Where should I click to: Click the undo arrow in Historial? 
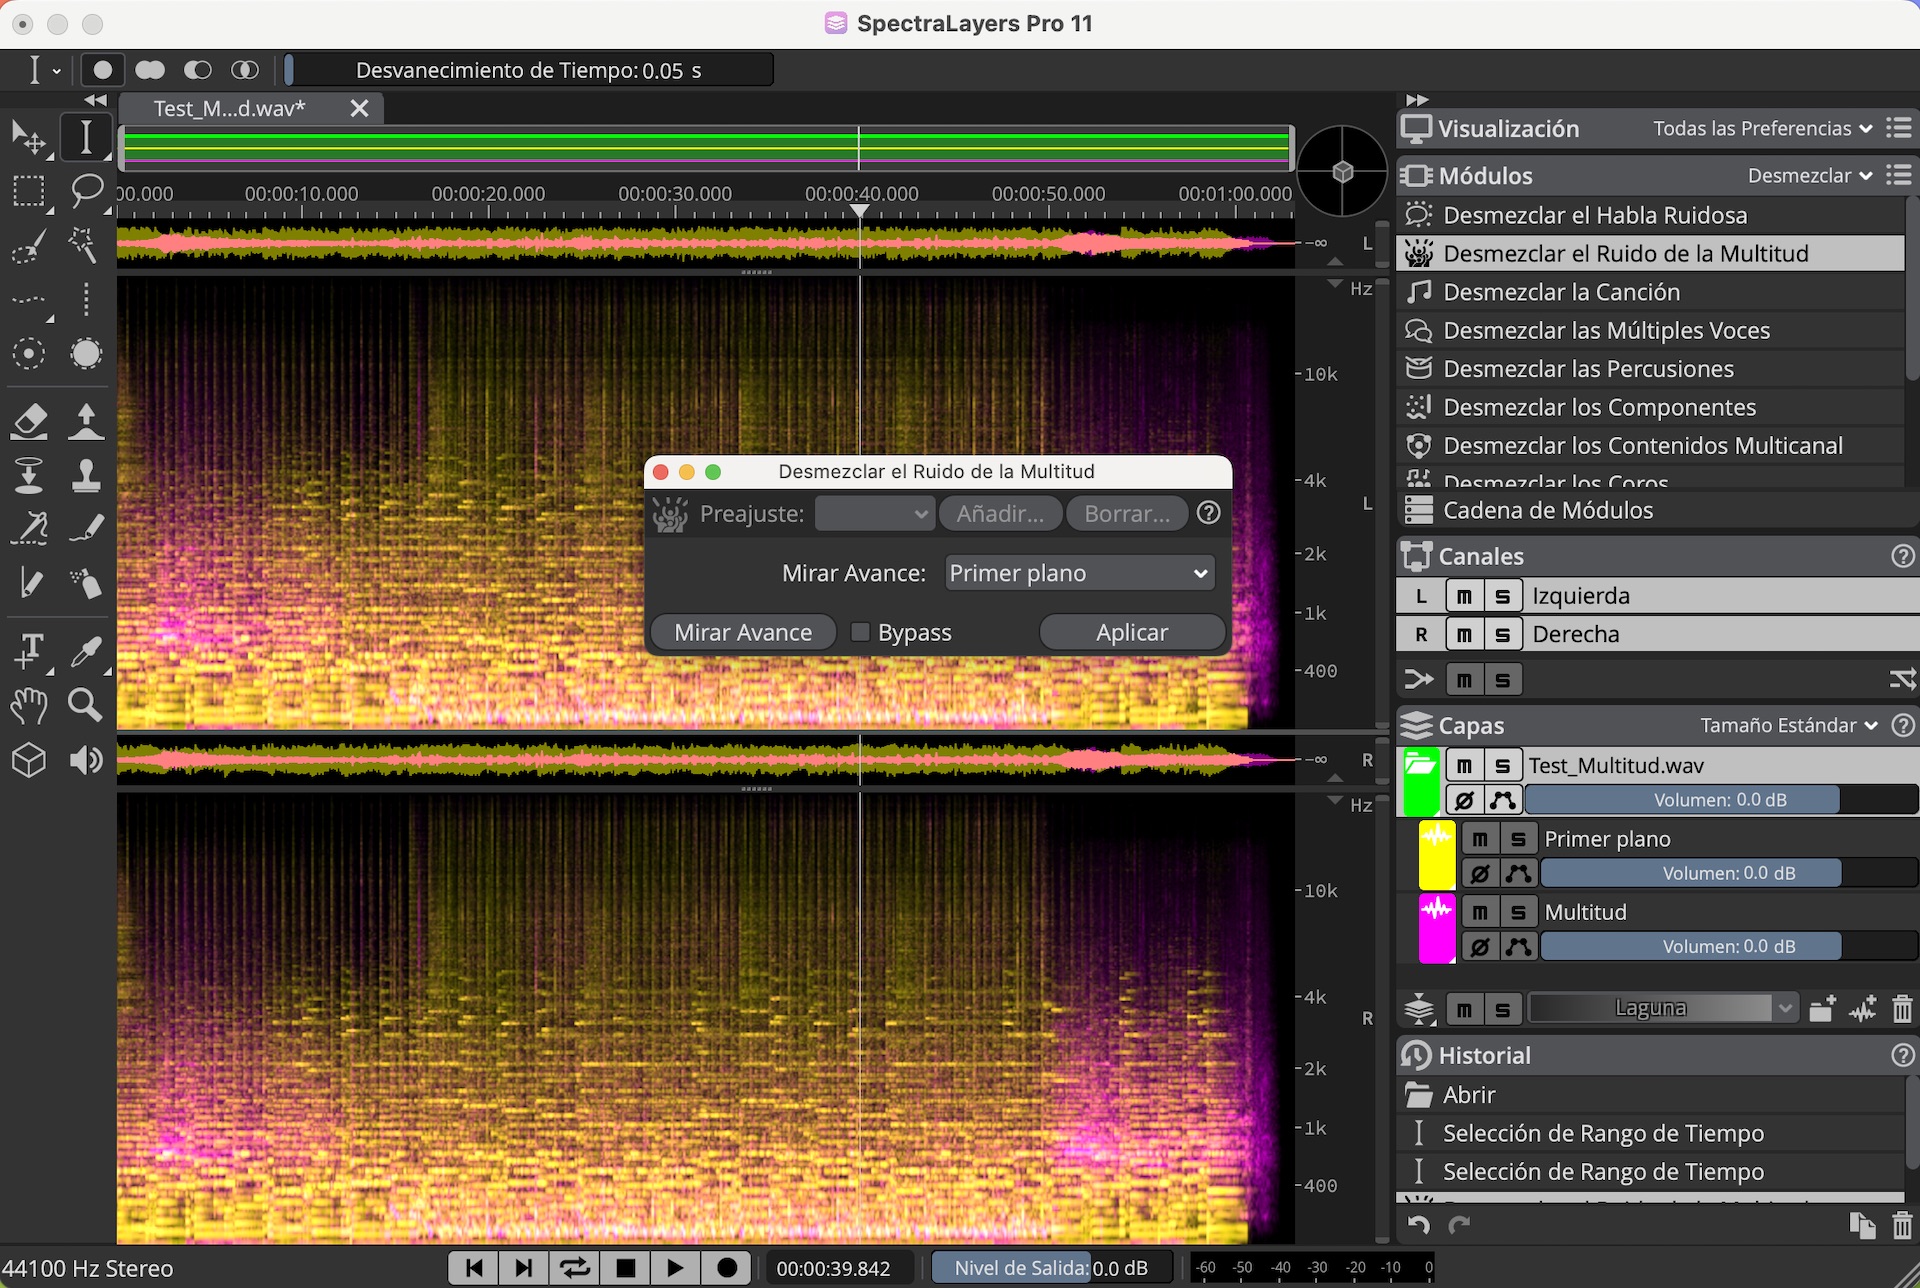[x=1418, y=1225]
